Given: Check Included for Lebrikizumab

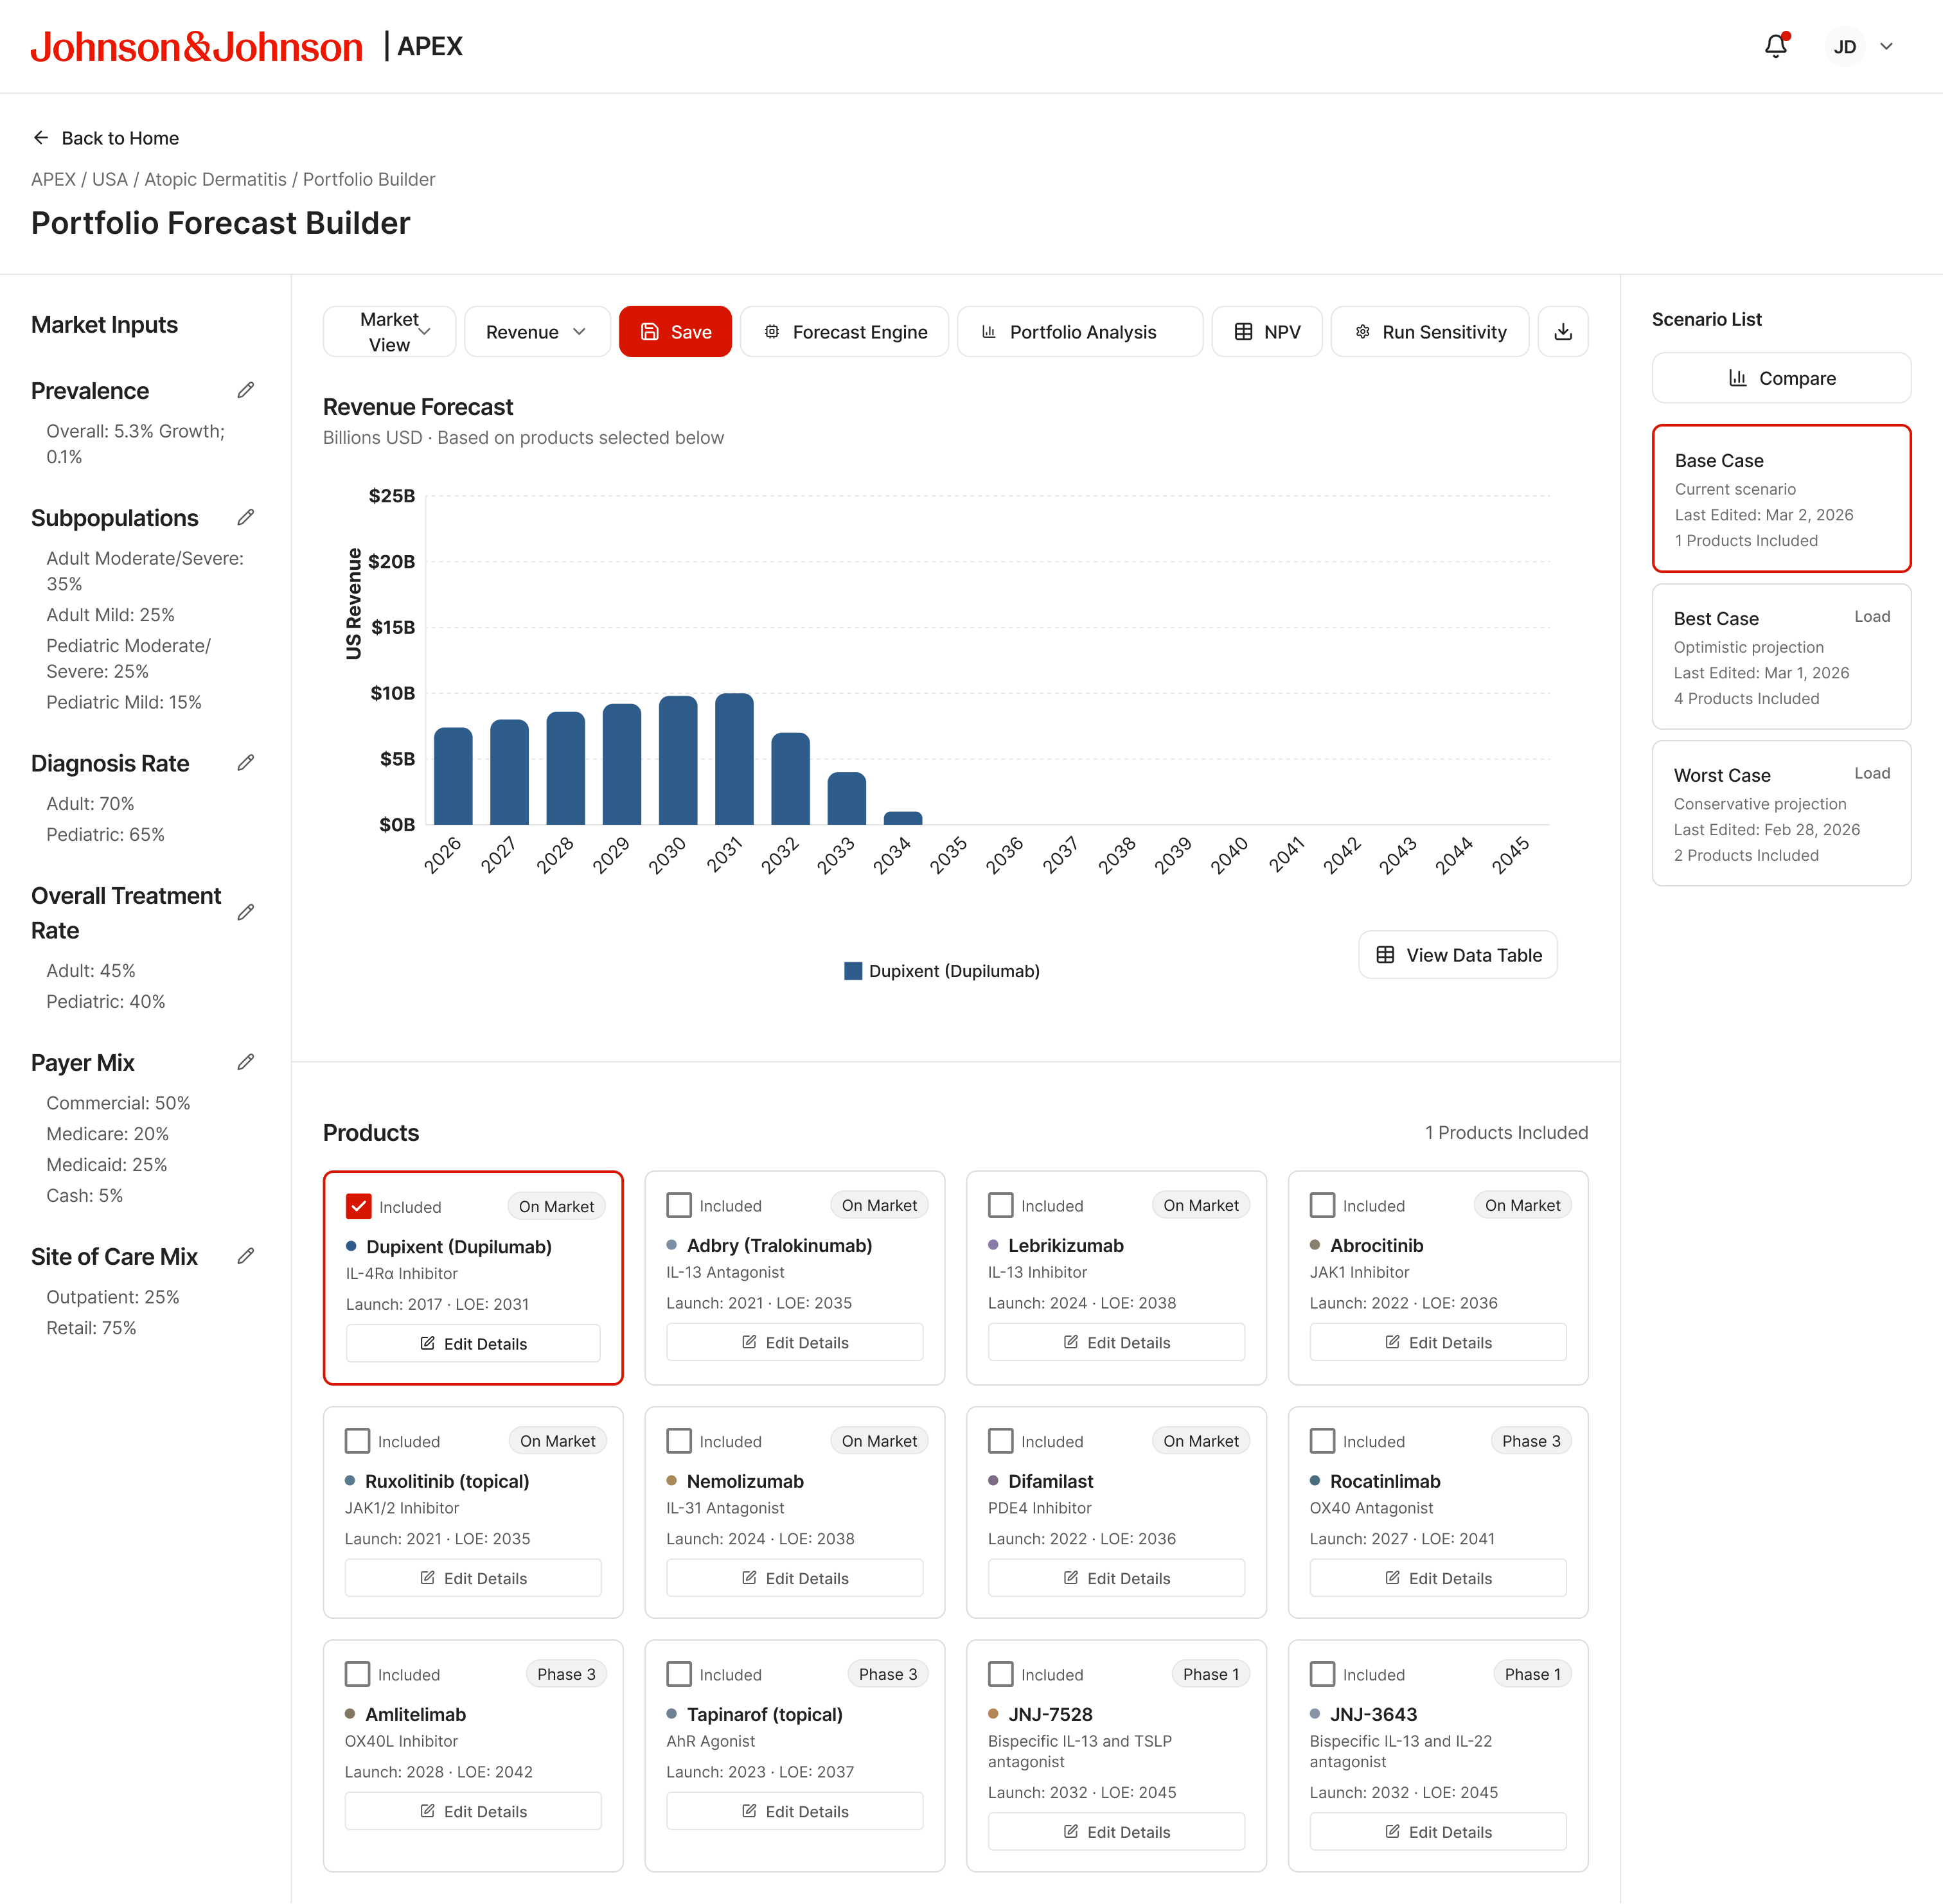Looking at the screenshot, I should (x=1001, y=1205).
